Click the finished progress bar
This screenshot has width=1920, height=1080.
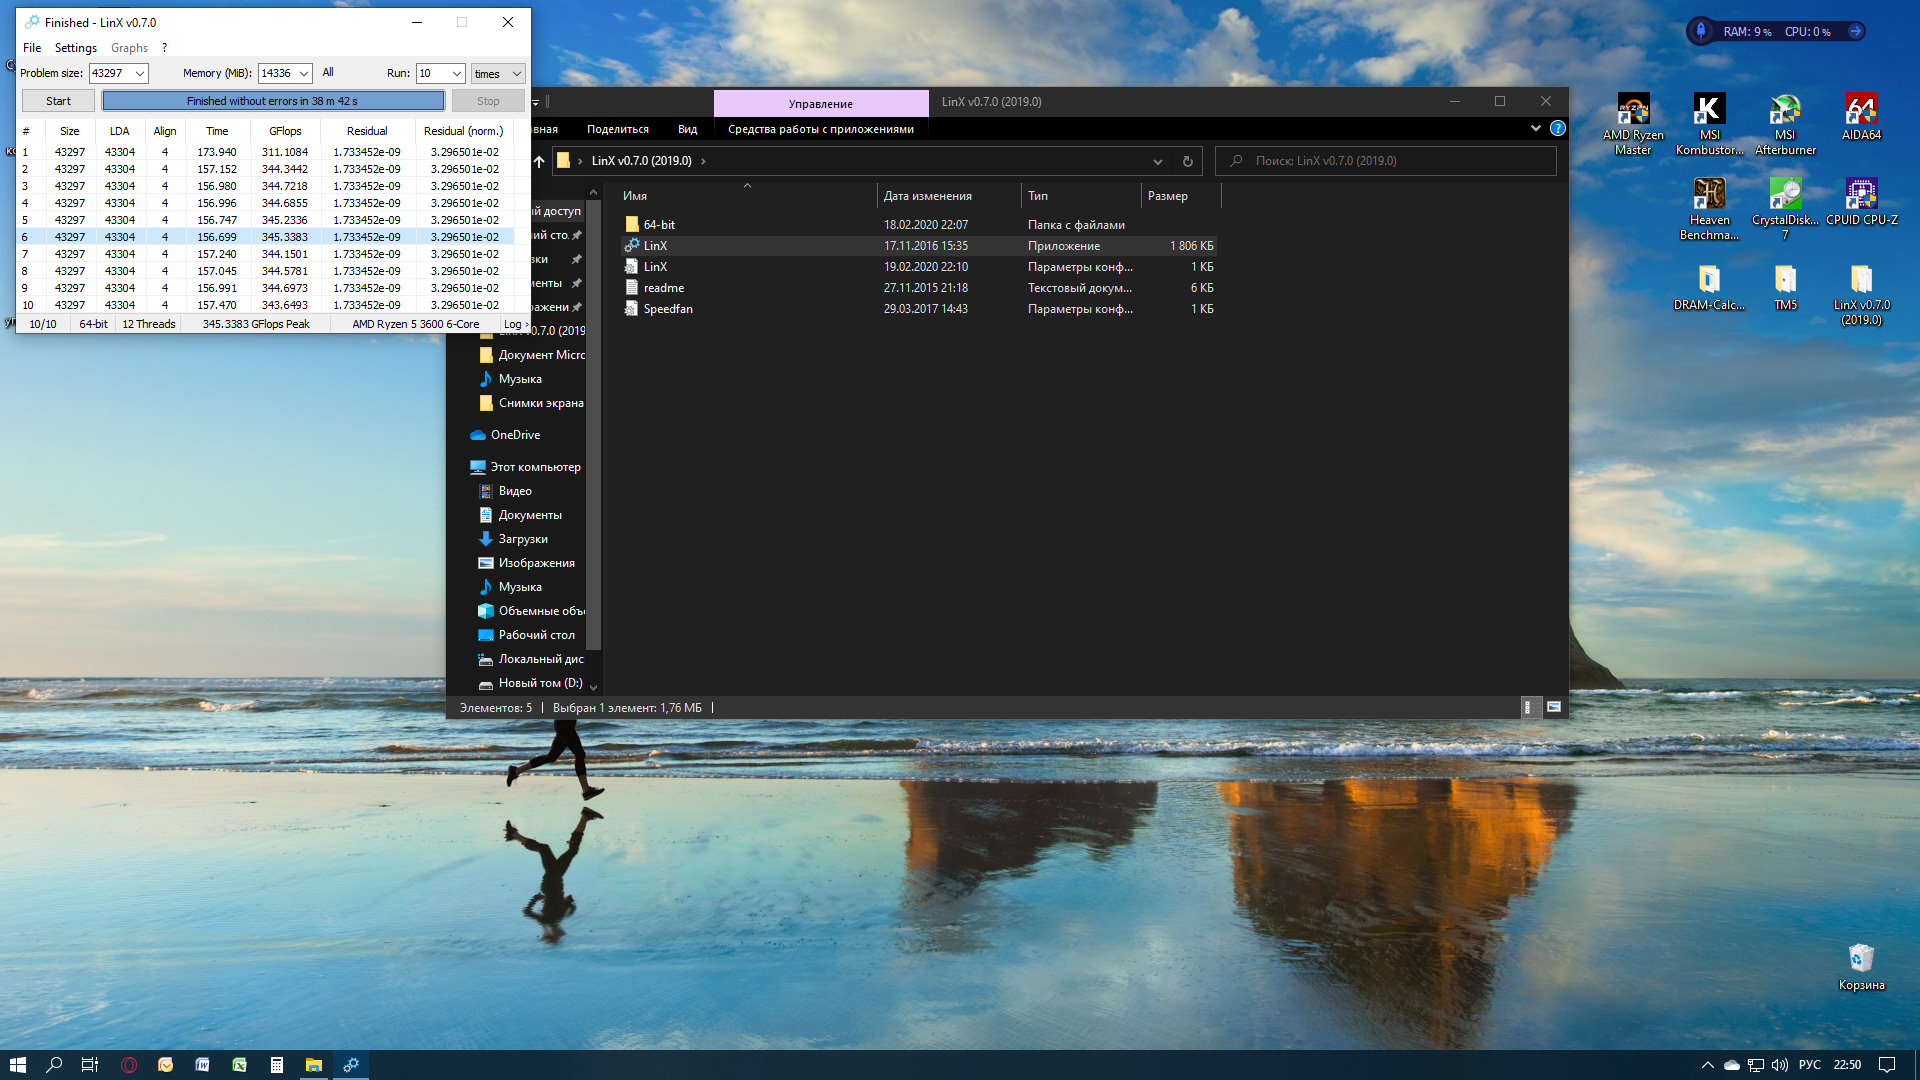[x=273, y=101]
